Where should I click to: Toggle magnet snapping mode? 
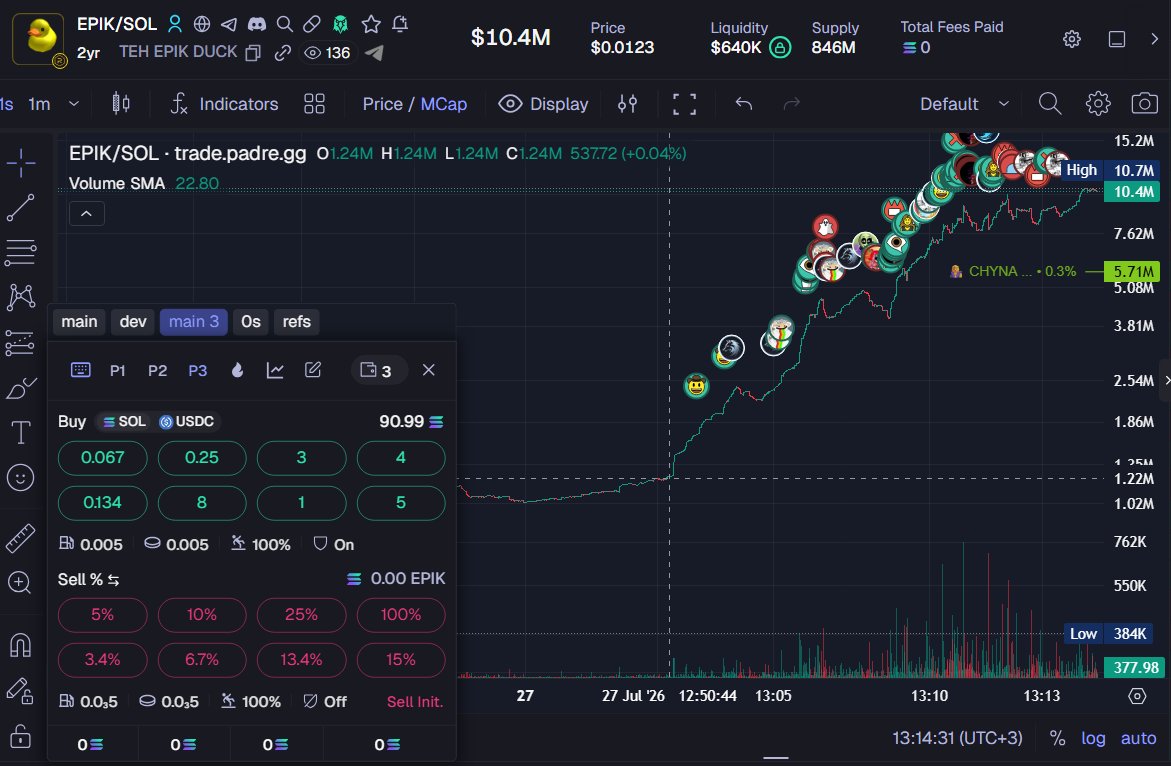point(21,644)
